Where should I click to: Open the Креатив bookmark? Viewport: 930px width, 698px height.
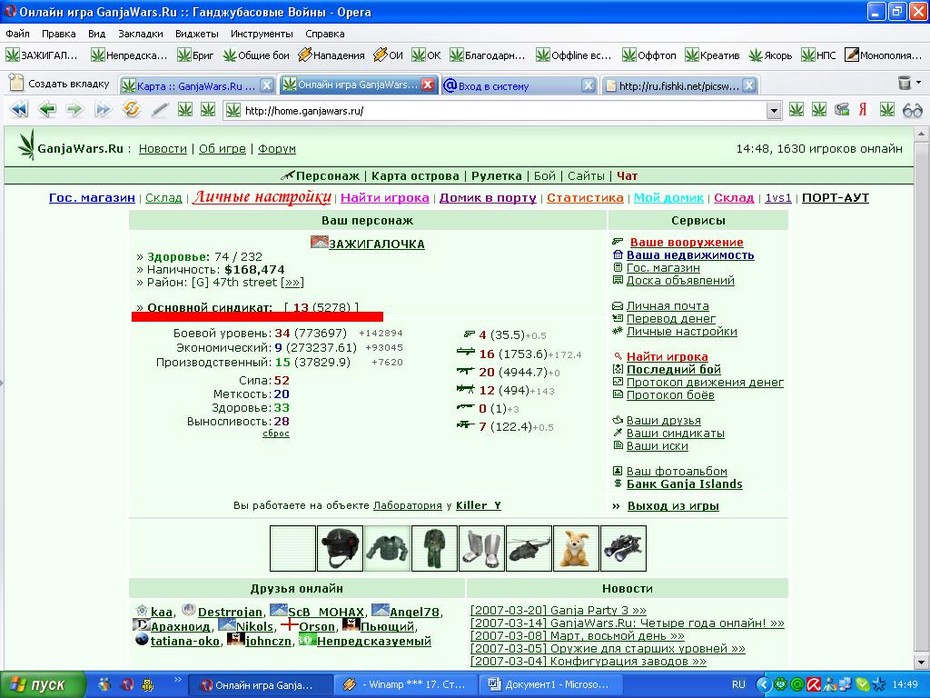(712, 55)
